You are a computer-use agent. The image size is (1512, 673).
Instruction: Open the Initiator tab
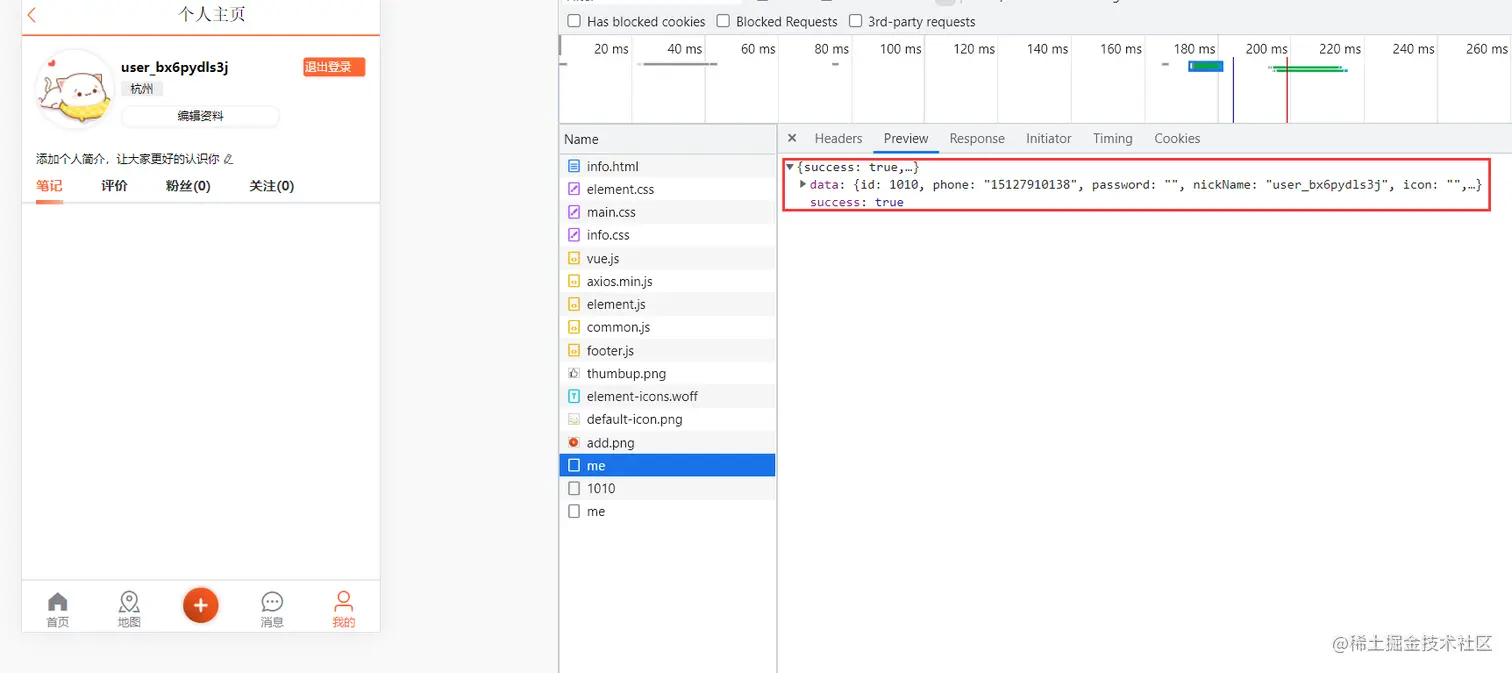pyautogui.click(x=1048, y=138)
